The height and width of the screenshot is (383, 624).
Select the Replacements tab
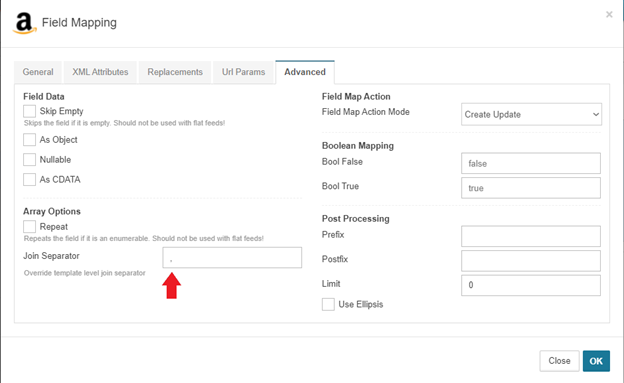click(175, 72)
